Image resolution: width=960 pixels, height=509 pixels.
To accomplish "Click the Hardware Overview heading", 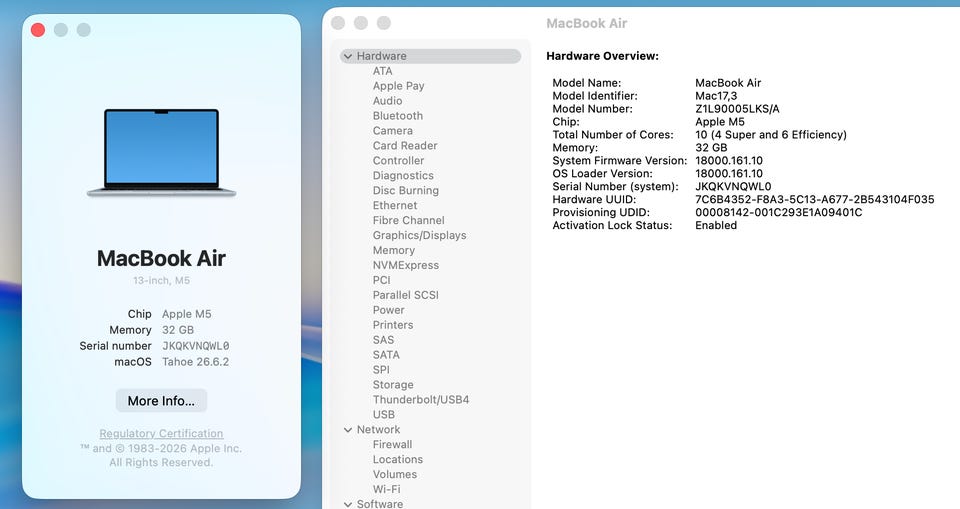I will (602, 56).
